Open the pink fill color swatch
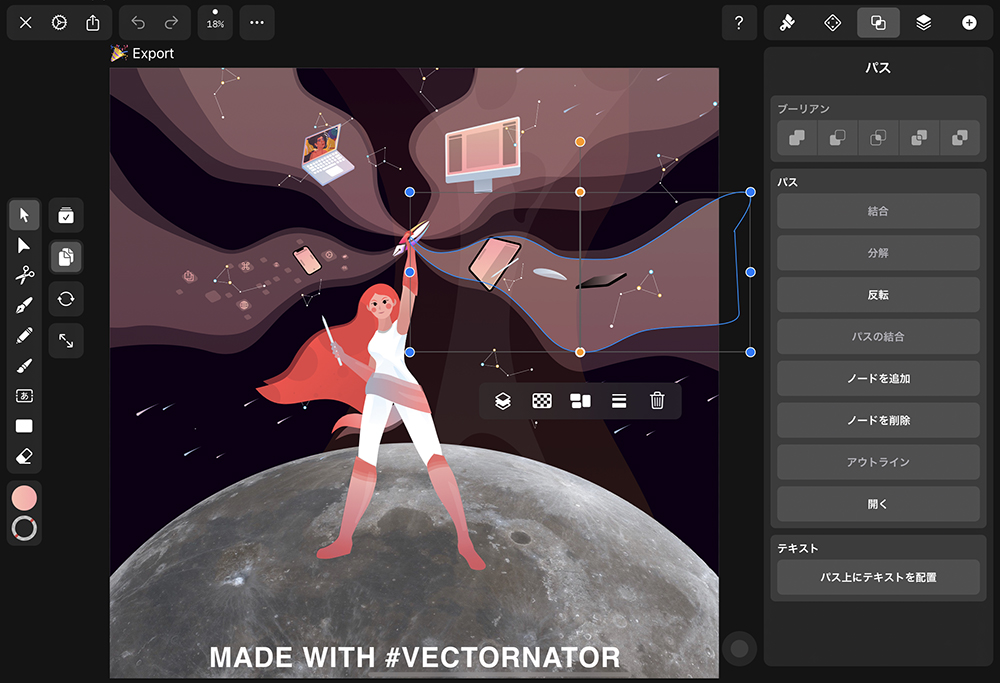This screenshot has height=683, width=1000. (24, 497)
